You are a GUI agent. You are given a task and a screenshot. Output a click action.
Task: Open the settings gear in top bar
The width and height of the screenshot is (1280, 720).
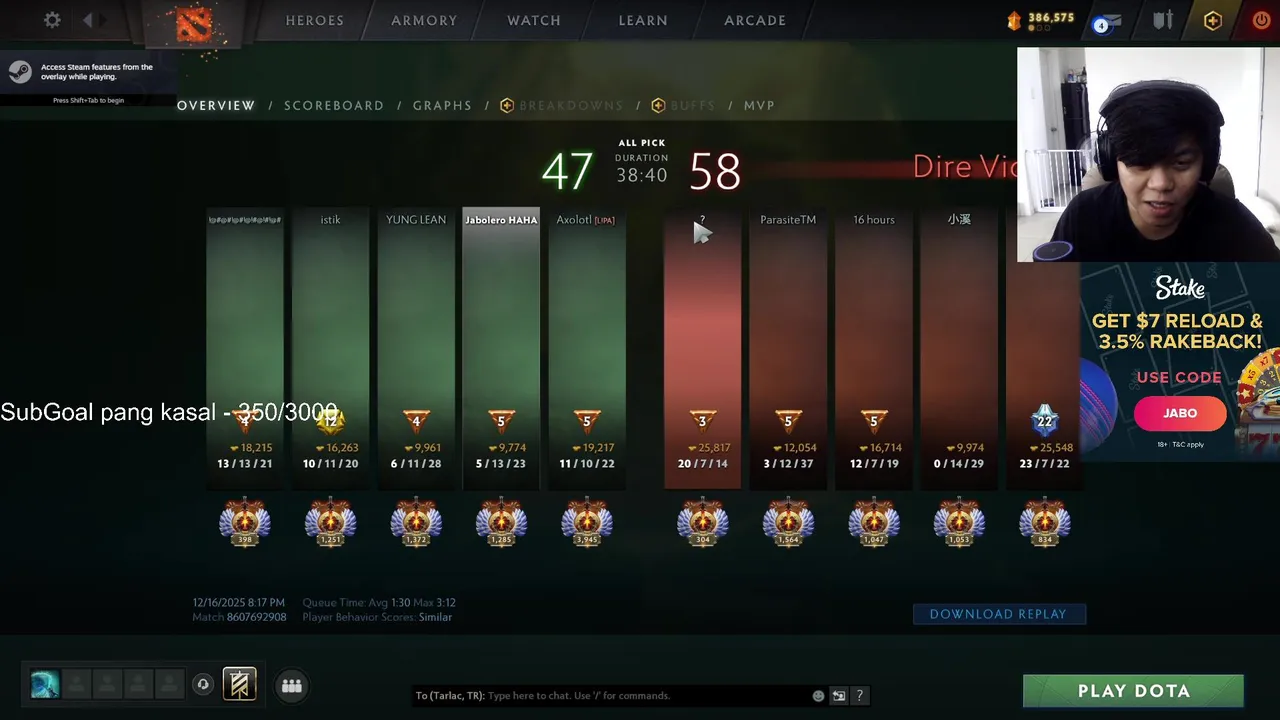[x=52, y=20]
